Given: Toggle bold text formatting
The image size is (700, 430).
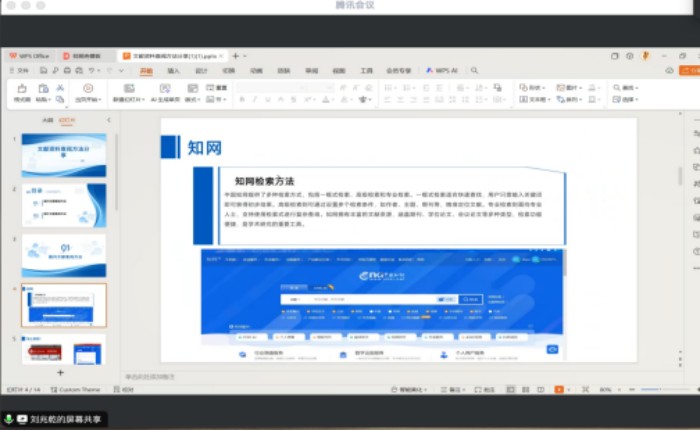Looking at the screenshot, I should [242, 100].
